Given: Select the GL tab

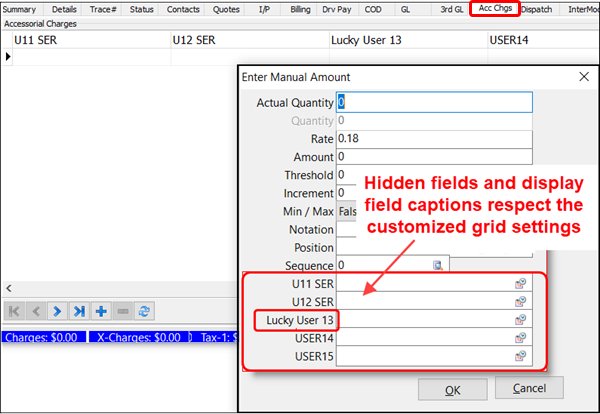Looking at the screenshot, I should (x=405, y=9).
